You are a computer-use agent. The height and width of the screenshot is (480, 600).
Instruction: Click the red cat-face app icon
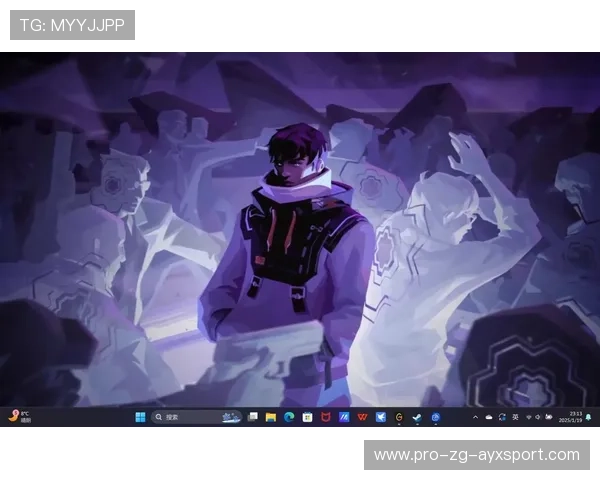[x=325, y=417]
